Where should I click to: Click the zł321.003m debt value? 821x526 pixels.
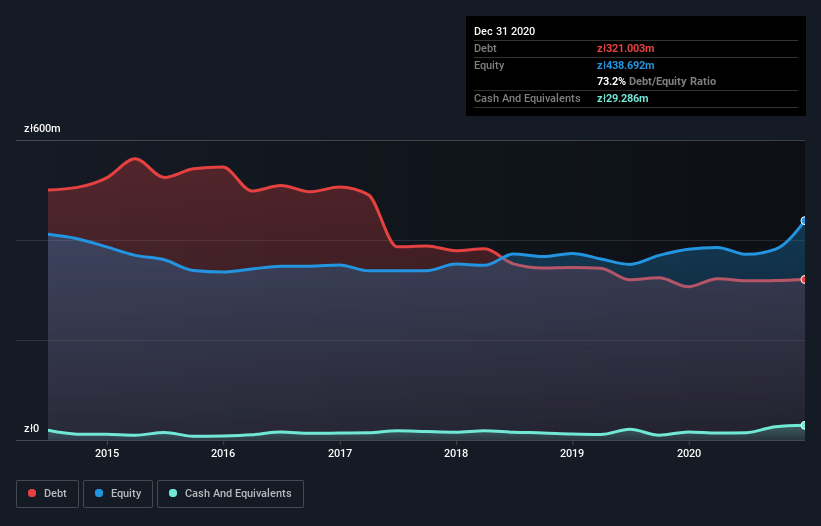click(626, 49)
